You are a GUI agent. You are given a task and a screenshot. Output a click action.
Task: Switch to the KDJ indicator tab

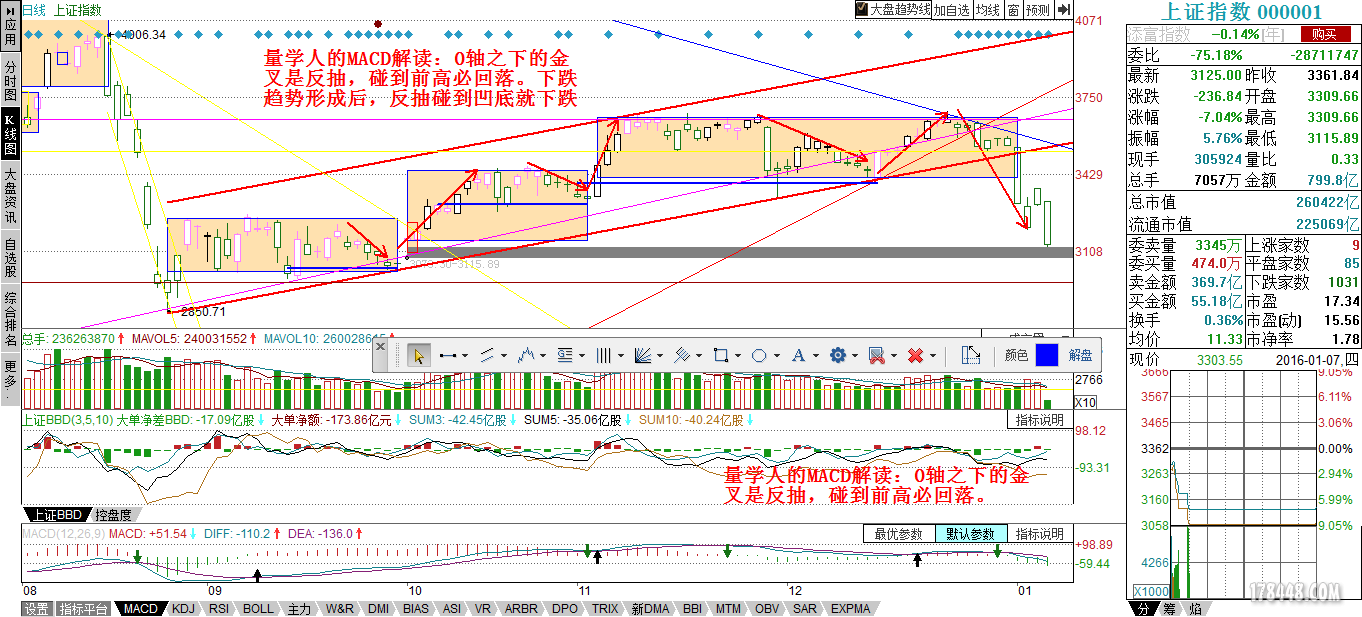(183, 608)
